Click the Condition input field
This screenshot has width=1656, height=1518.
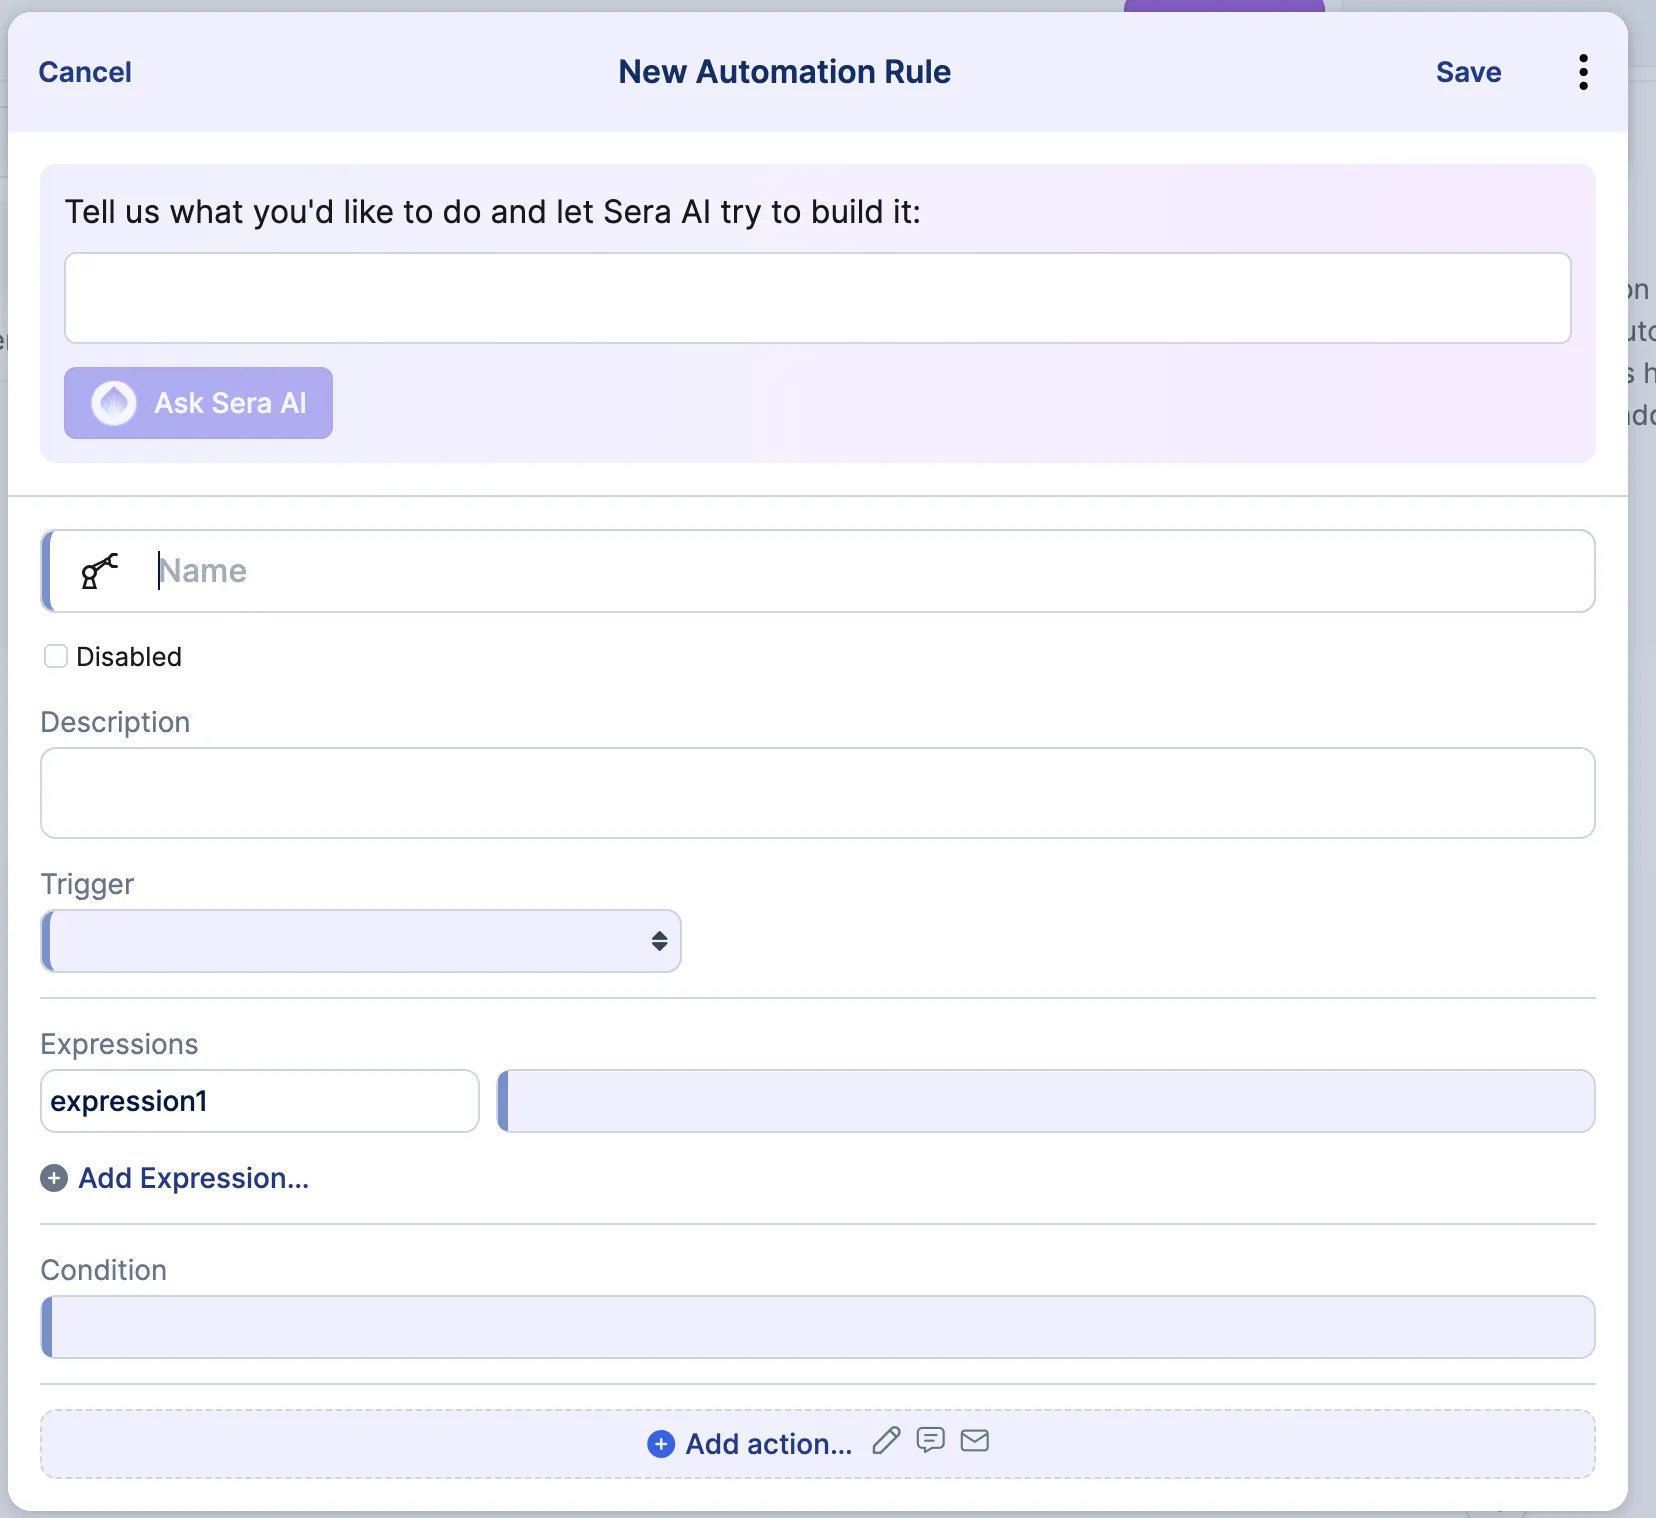click(x=818, y=1327)
